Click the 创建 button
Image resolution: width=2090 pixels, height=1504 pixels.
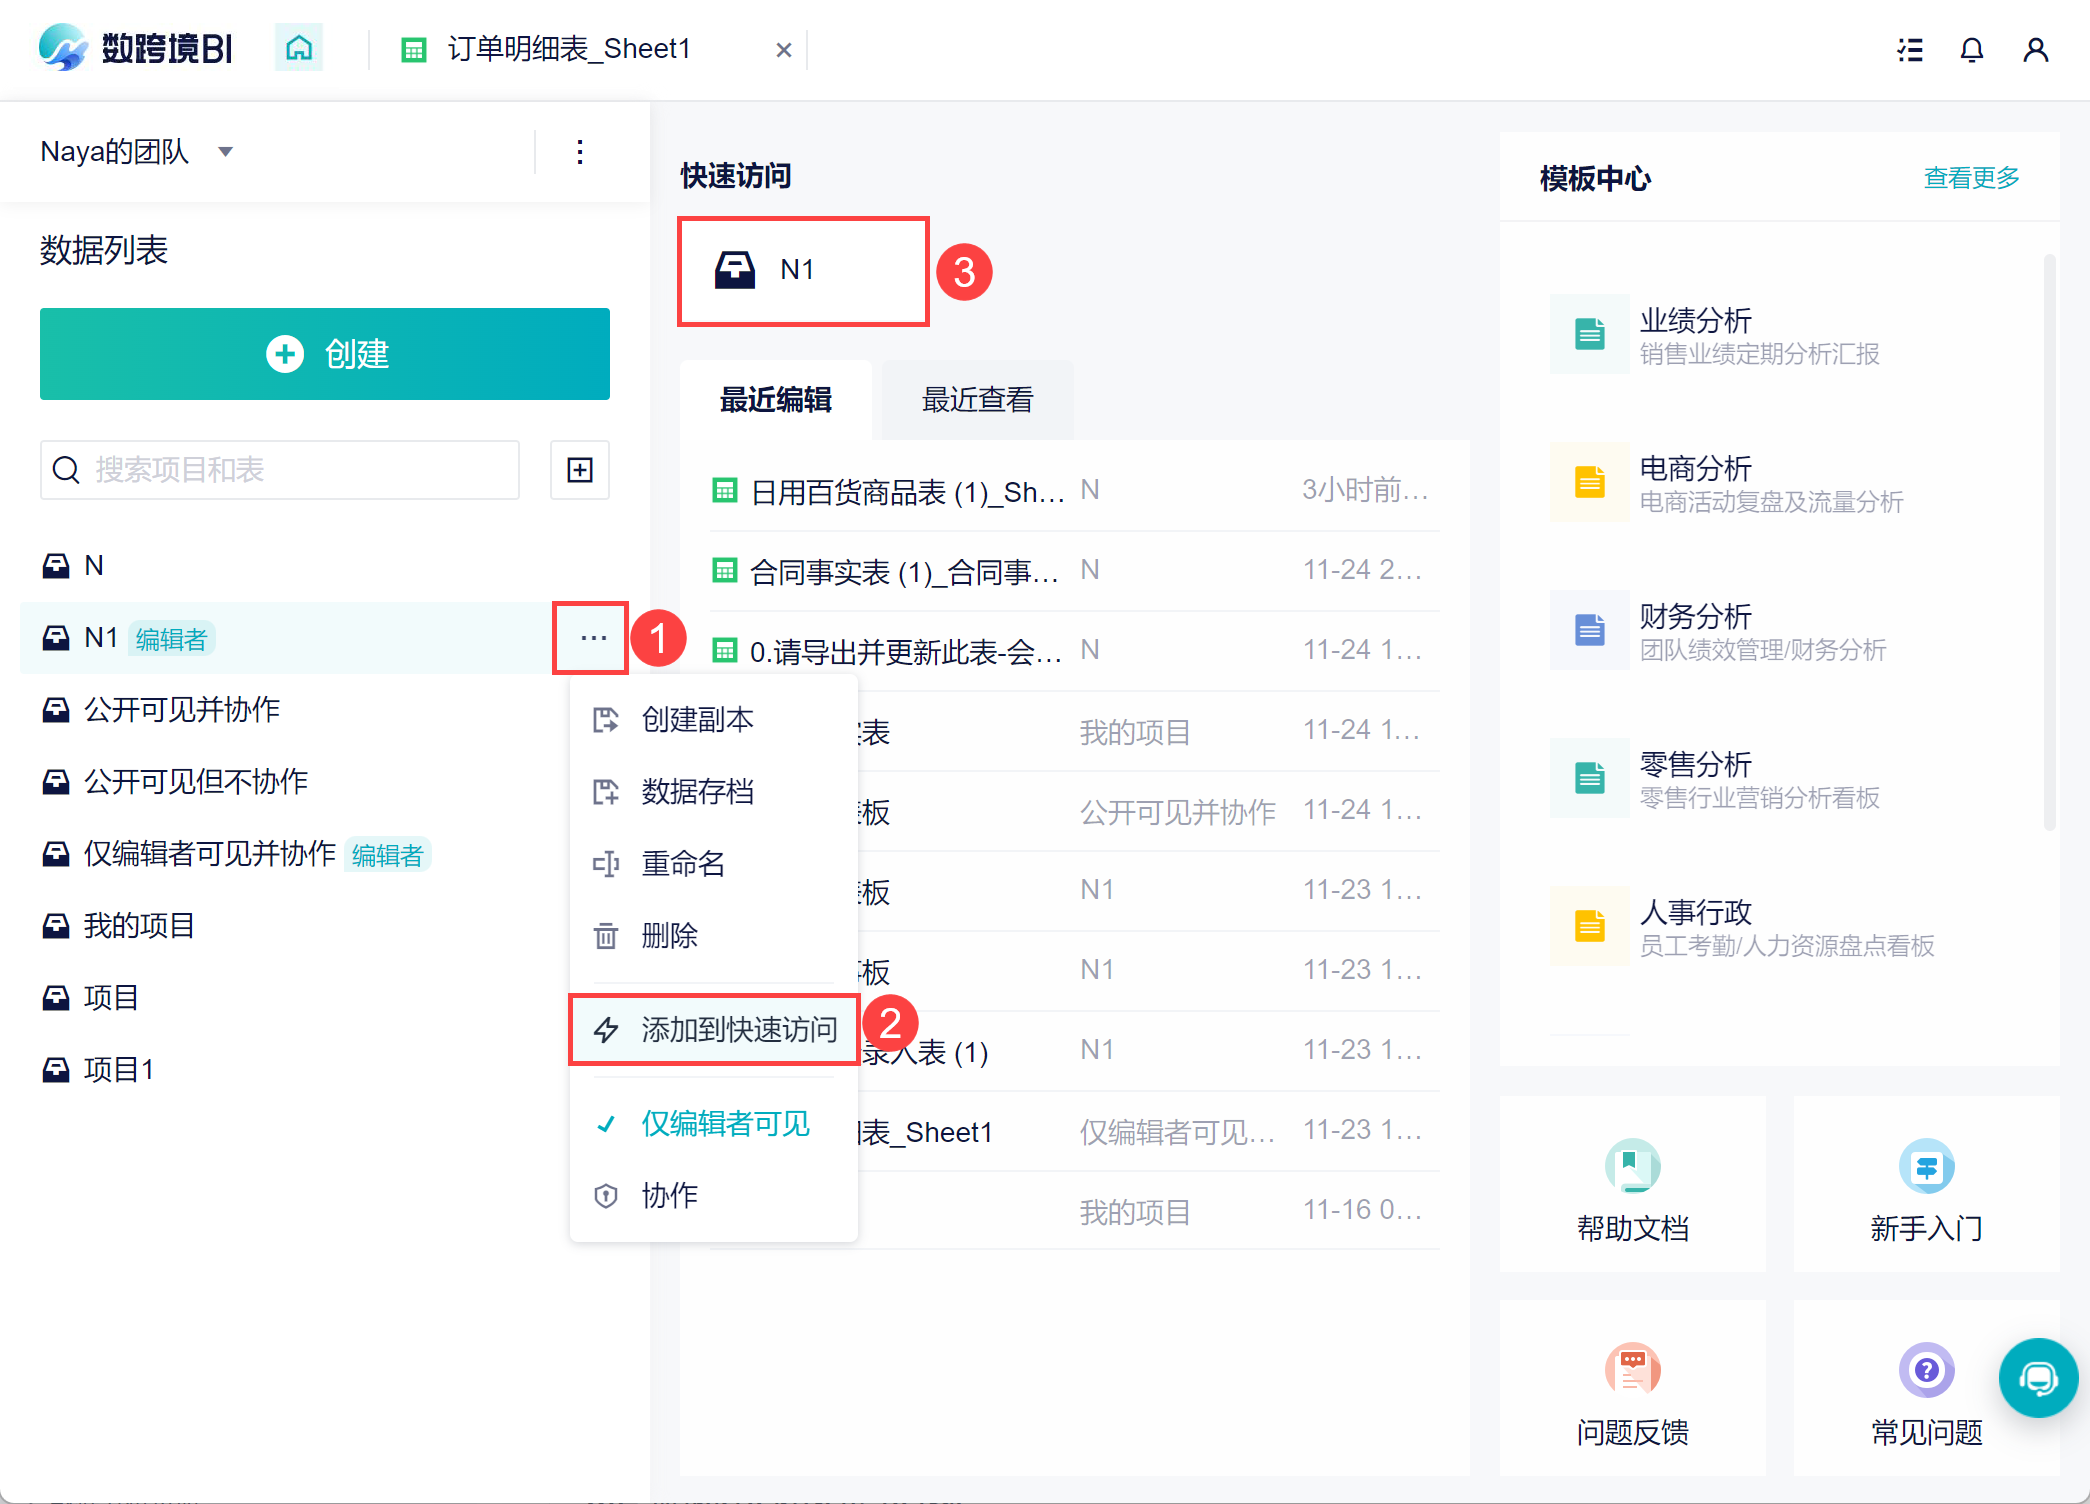point(325,354)
